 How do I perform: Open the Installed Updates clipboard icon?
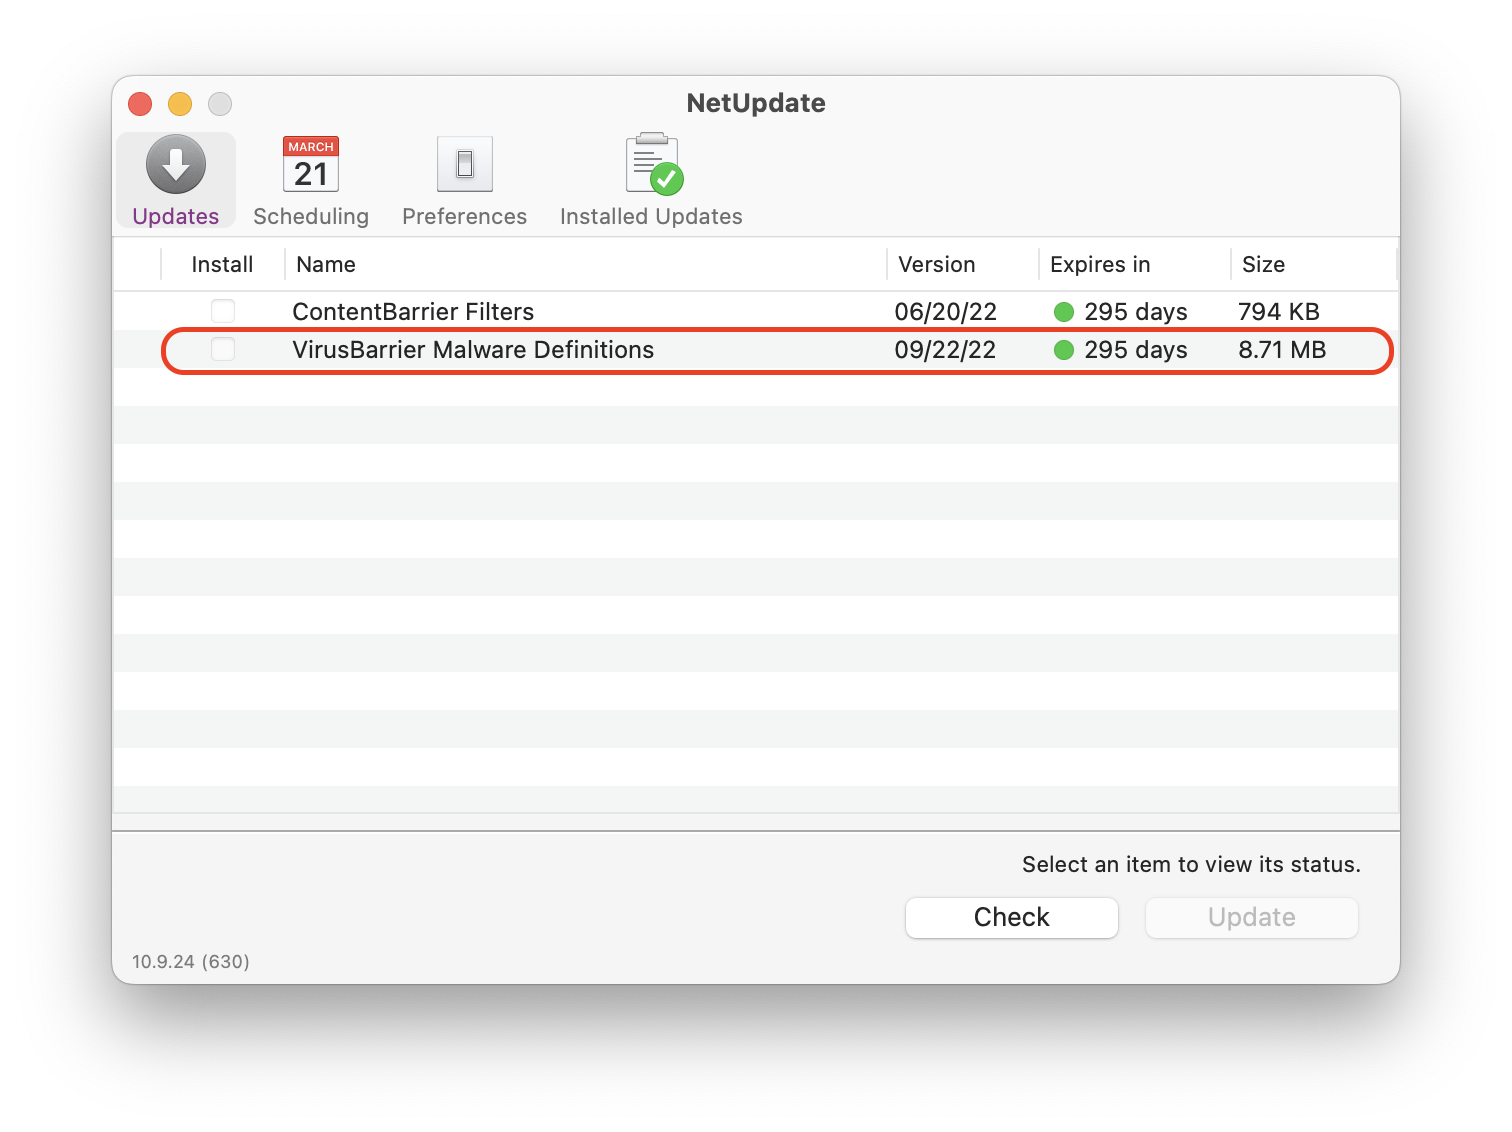(x=654, y=164)
